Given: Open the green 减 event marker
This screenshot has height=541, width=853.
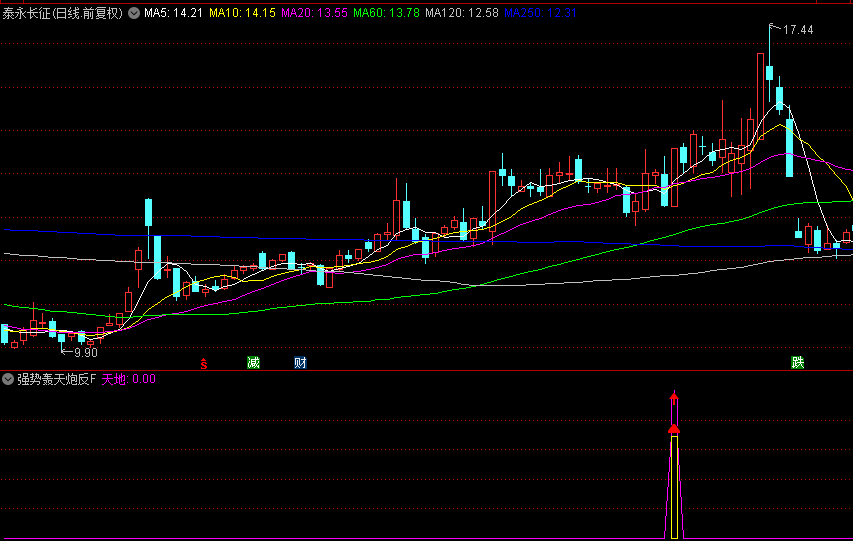Looking at the screenshot, I should point(254,362).
